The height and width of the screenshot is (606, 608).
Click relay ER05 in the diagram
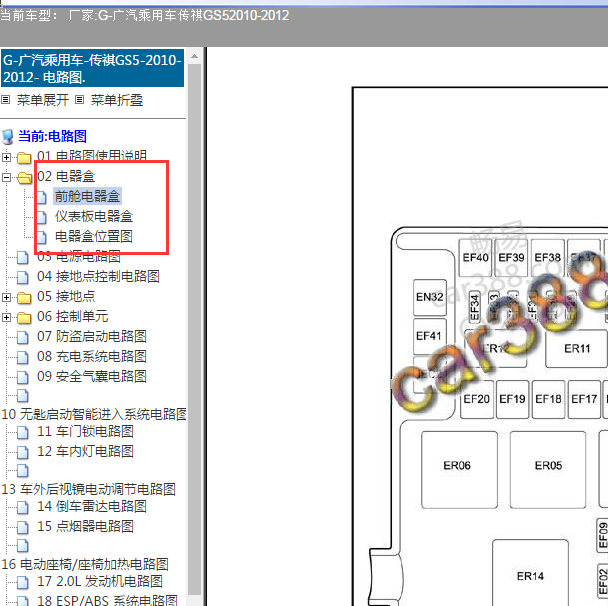(548, 470)
